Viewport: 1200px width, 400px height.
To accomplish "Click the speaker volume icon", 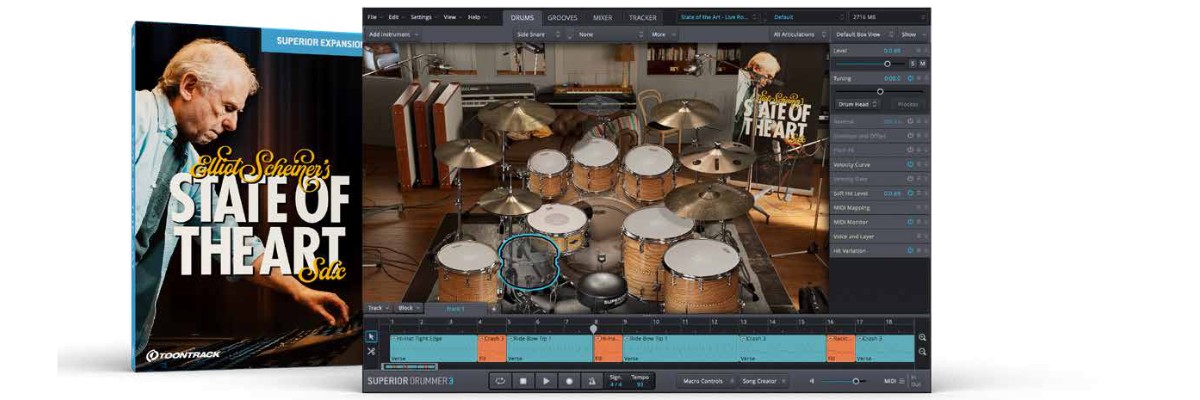I will pyautogui.click(x=812, y=381).
